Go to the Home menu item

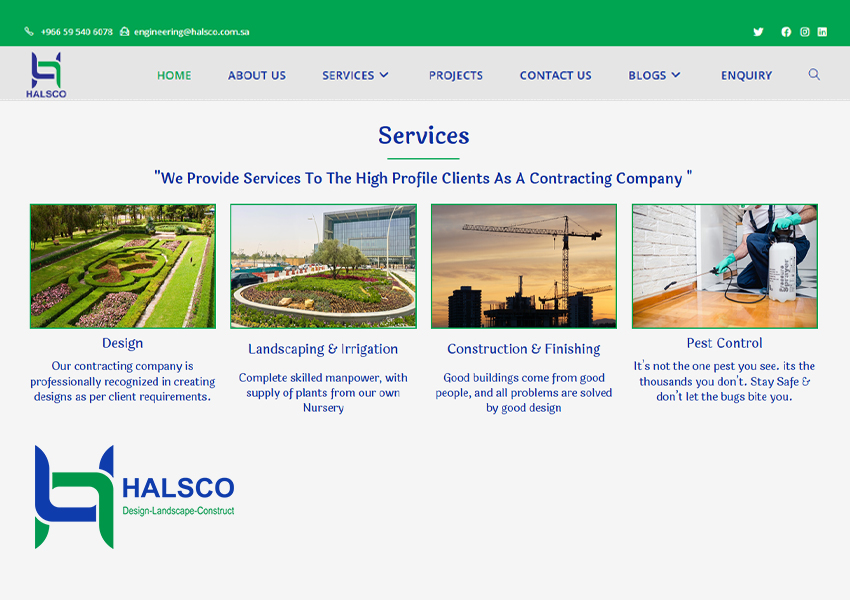(174, 75)
